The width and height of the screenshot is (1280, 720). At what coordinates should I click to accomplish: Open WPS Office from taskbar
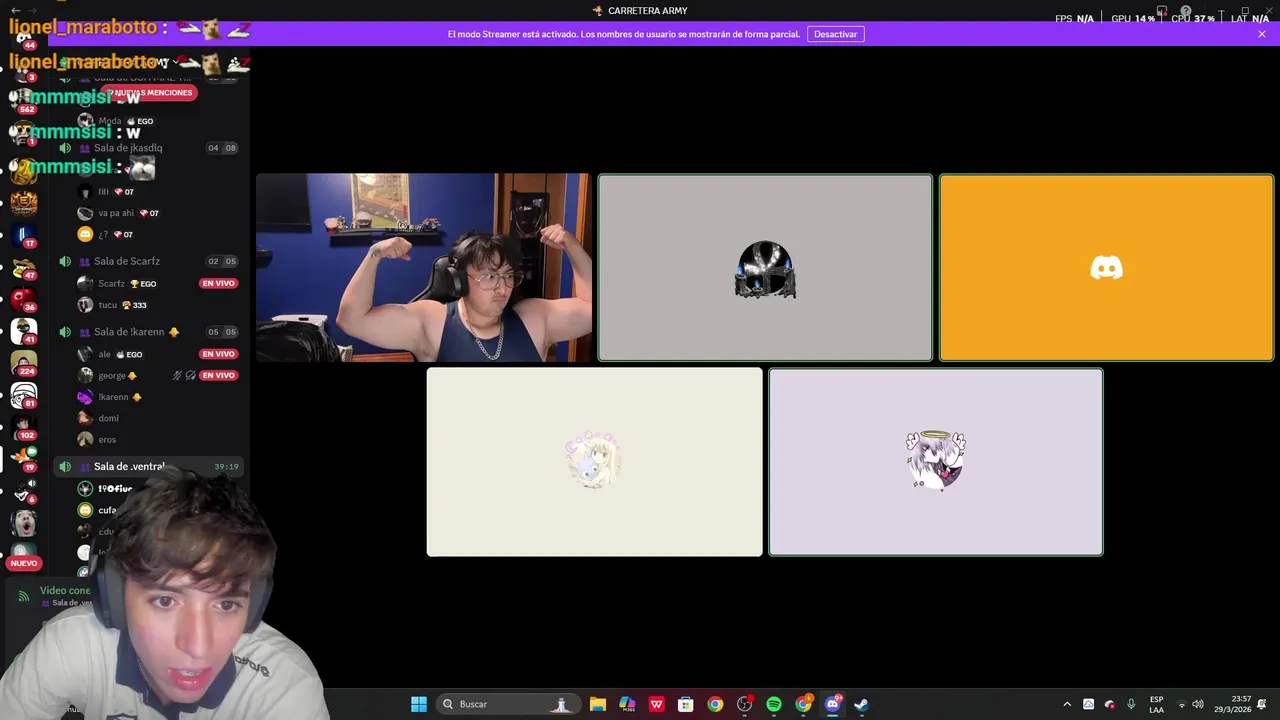click(x=656, y=704)
